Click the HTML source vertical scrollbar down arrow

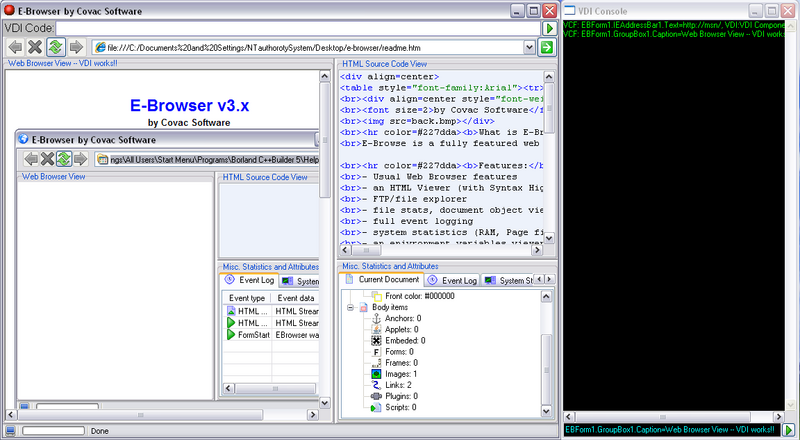click(x=549, y=237)
